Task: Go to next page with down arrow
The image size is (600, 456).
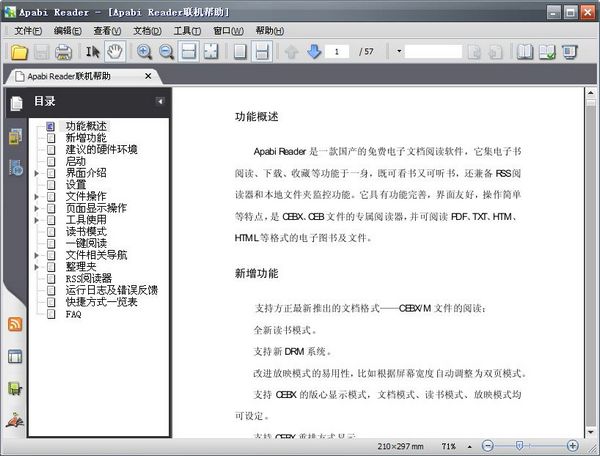Action: pyautogui.click(x=313, y=52)
